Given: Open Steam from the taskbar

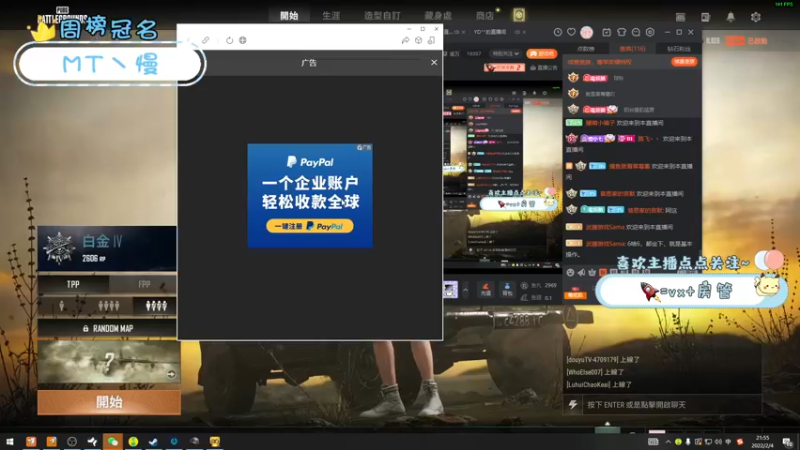Looking at the screenshot, I should 153,441.
